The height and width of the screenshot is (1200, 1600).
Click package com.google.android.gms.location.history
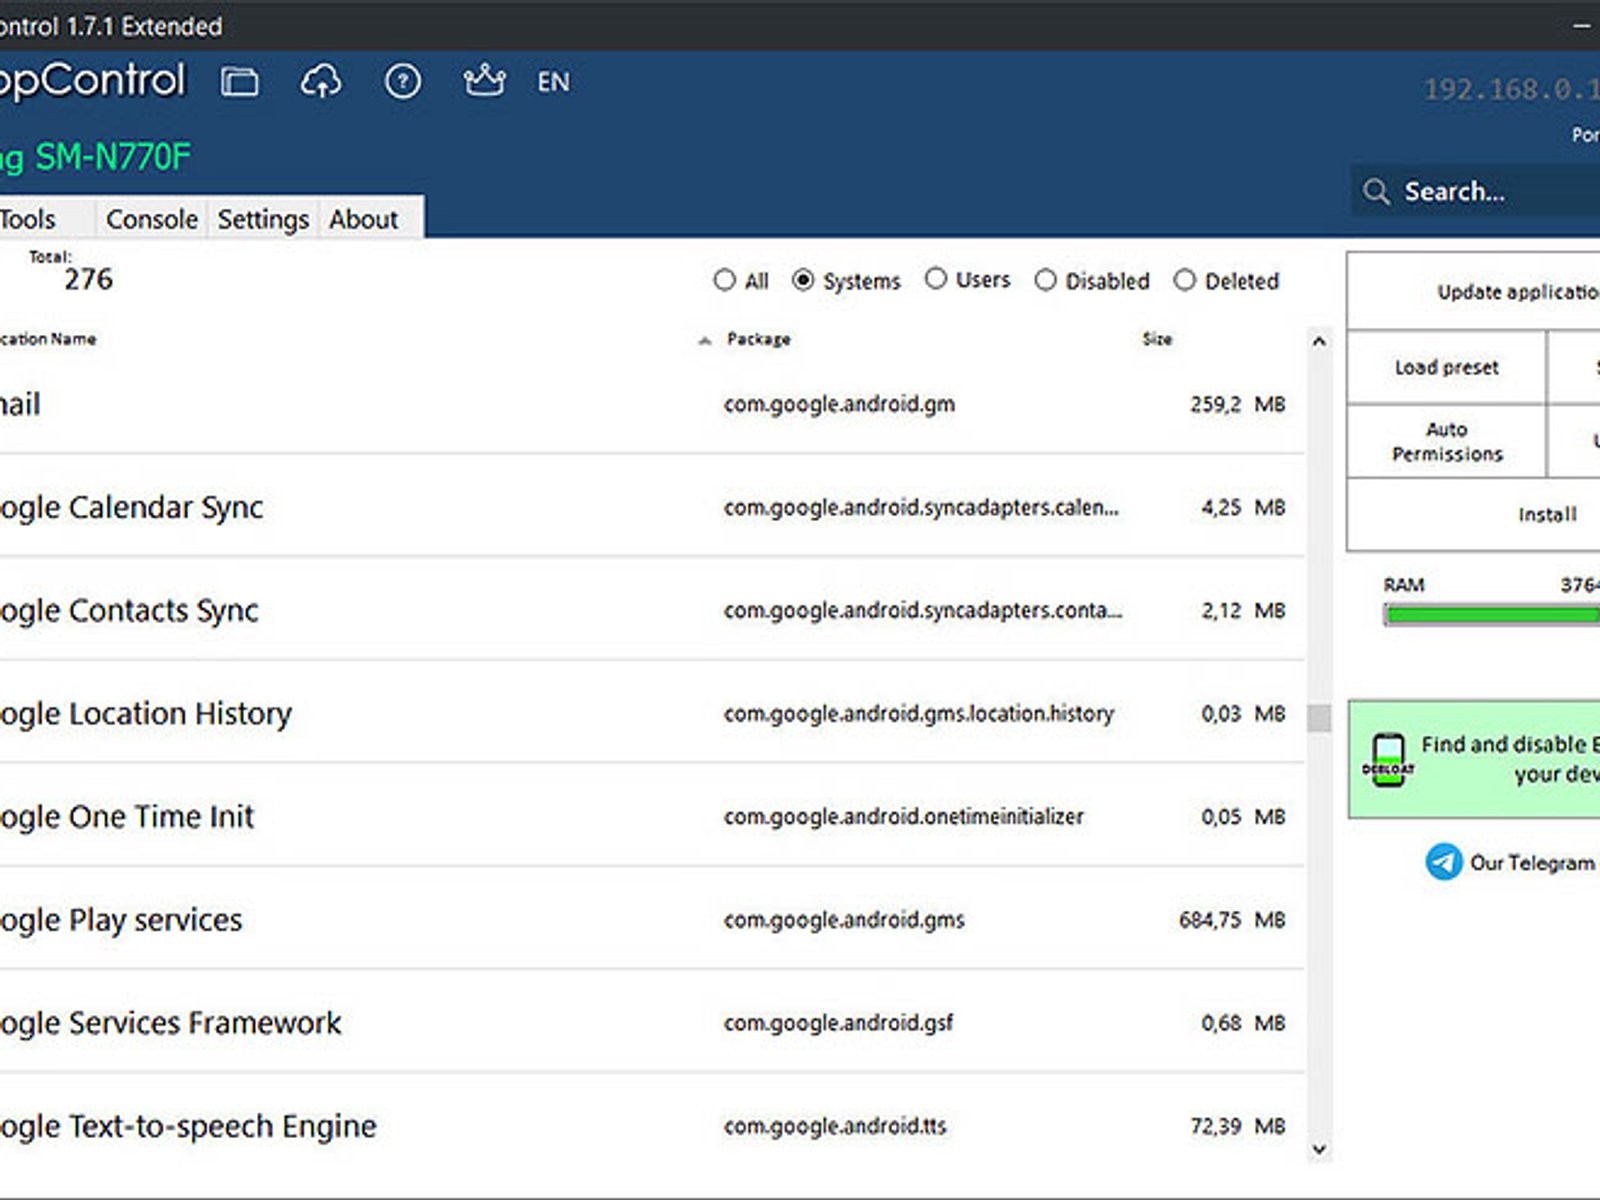coord(918,713)
